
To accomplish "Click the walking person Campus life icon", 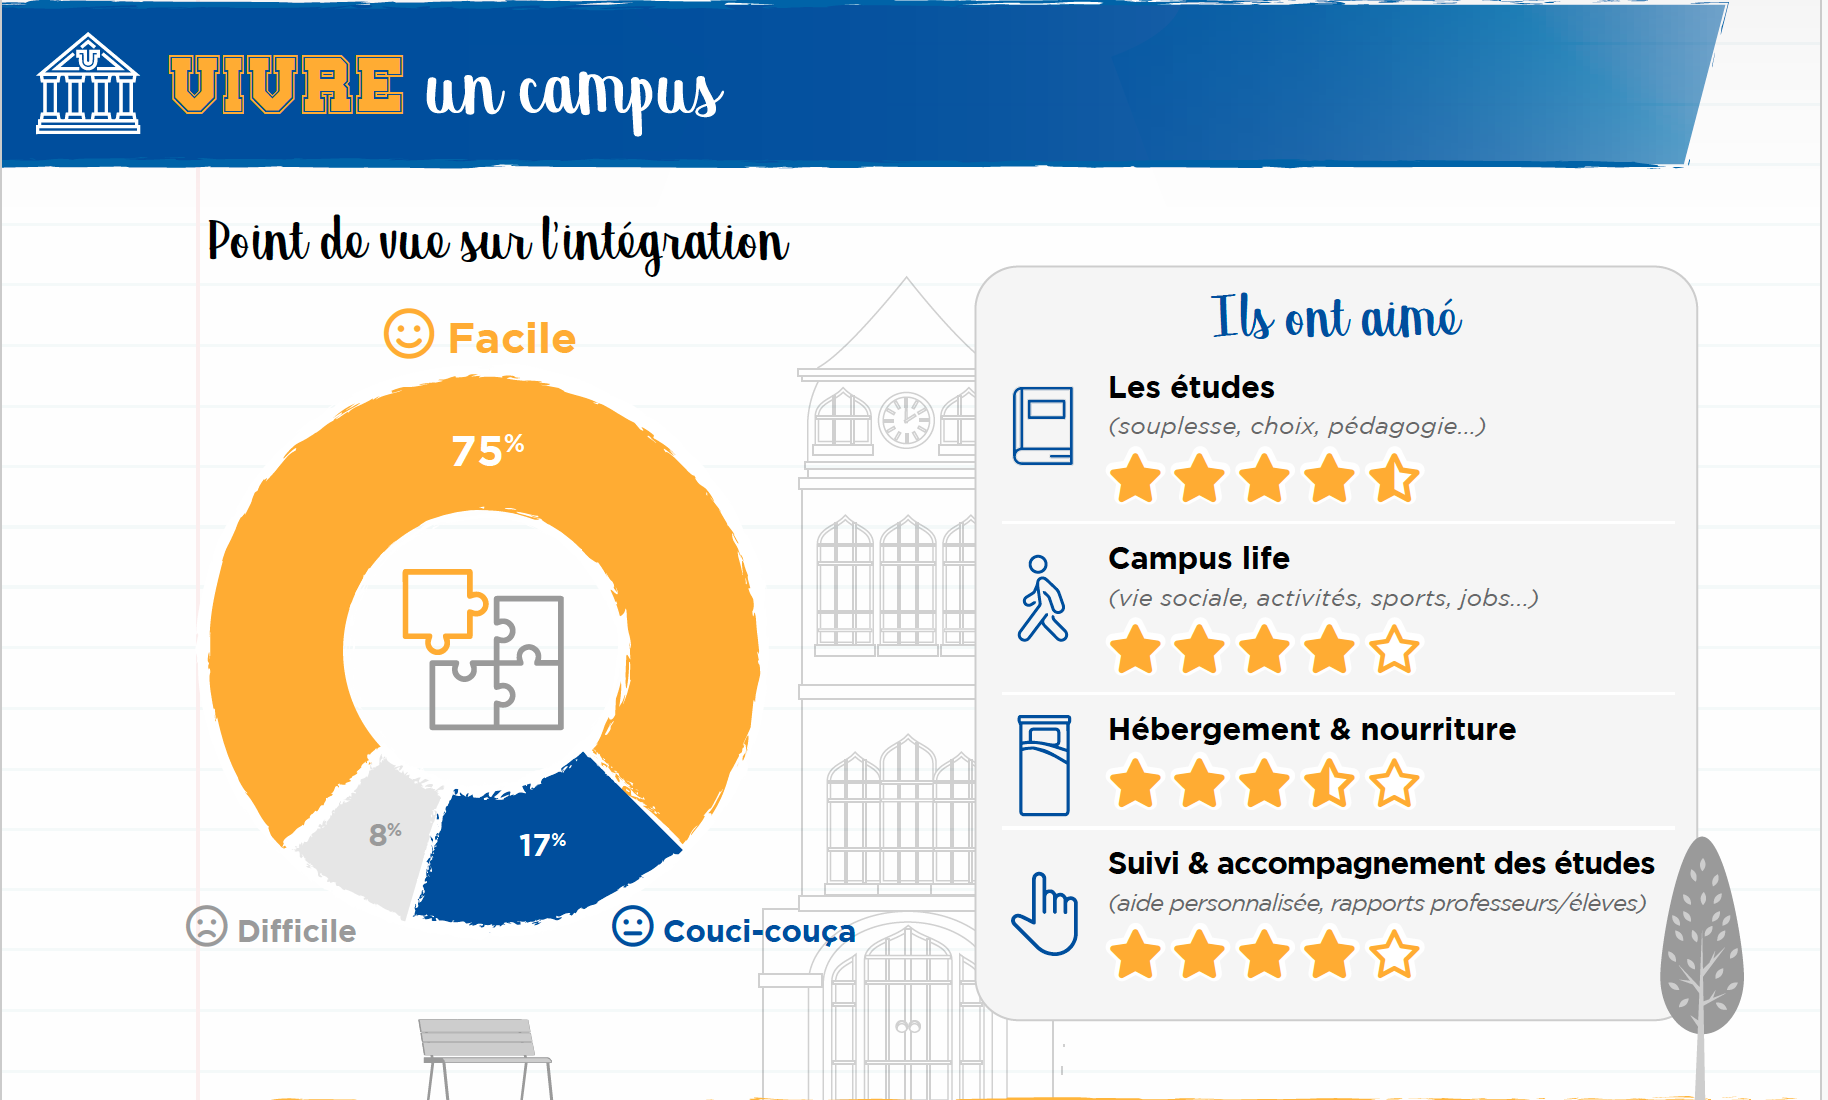I will coord(1042,598).
